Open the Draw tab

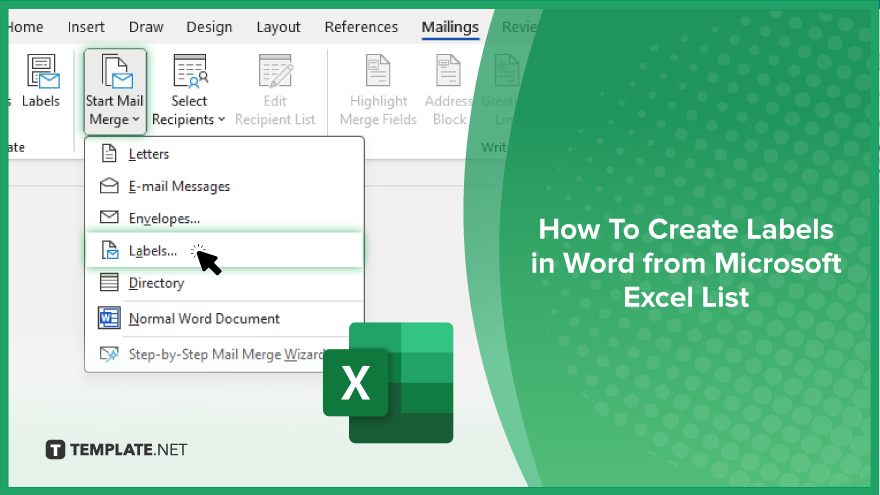146,27
